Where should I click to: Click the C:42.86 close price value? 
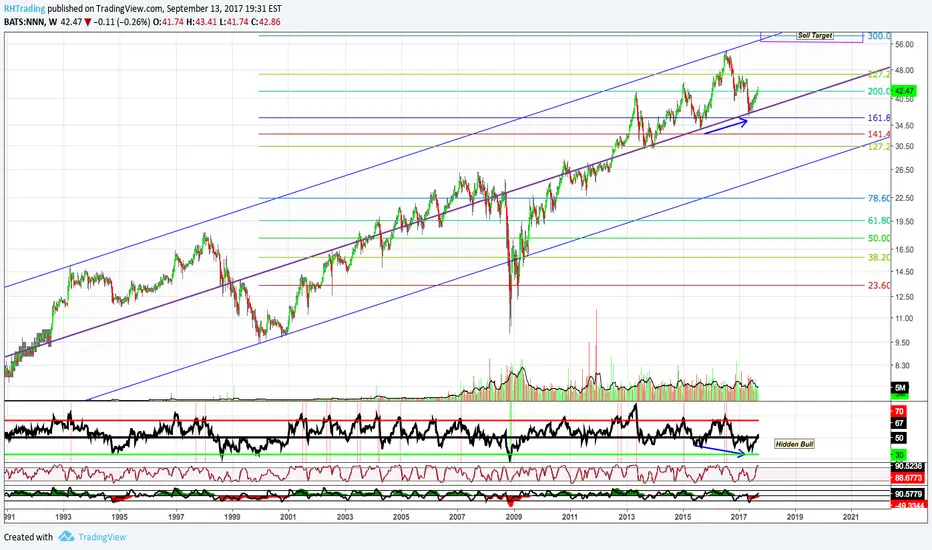click(x=265, y=22)
